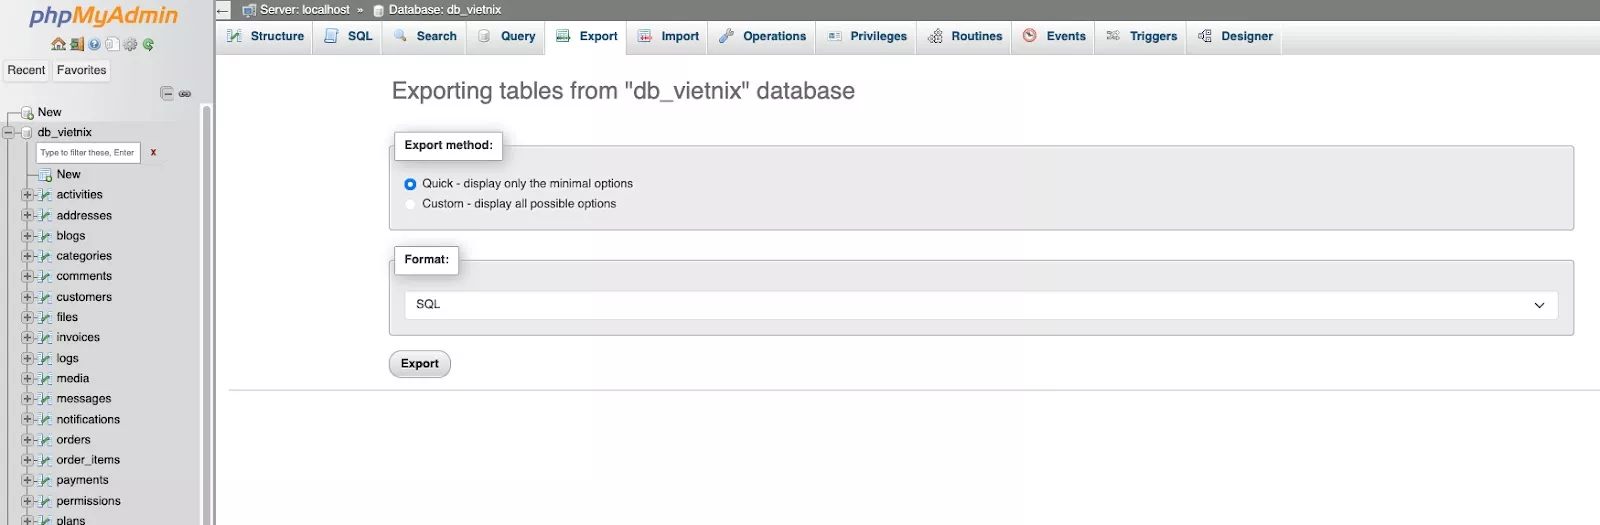Click the Home icon under phpMyAdmin logo
The width and height of the screenshot is (1600, 525).
[x=58, y=45]
